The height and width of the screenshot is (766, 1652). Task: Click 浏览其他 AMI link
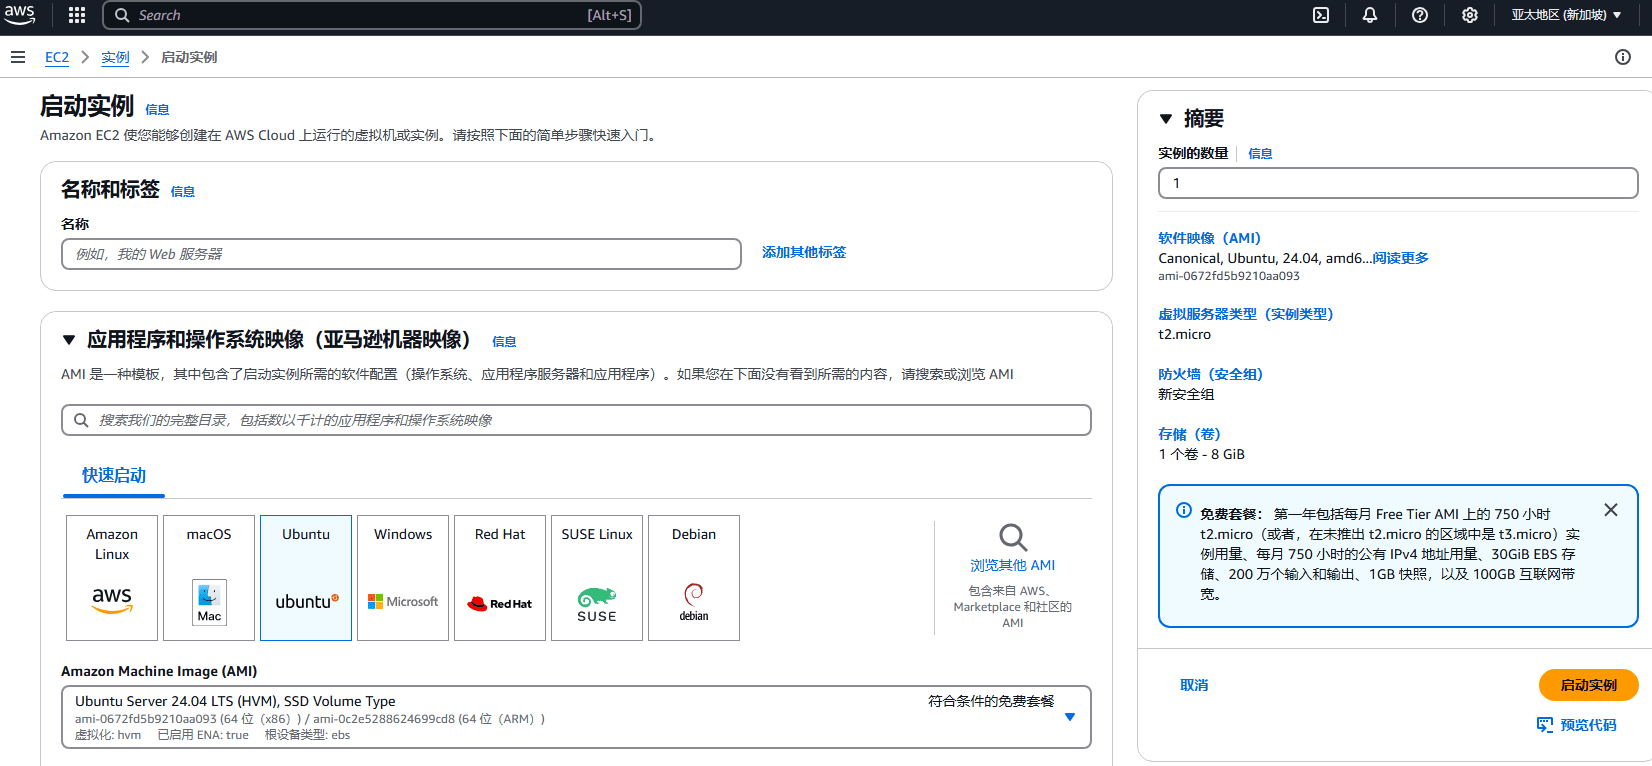tap(1013, 565)
